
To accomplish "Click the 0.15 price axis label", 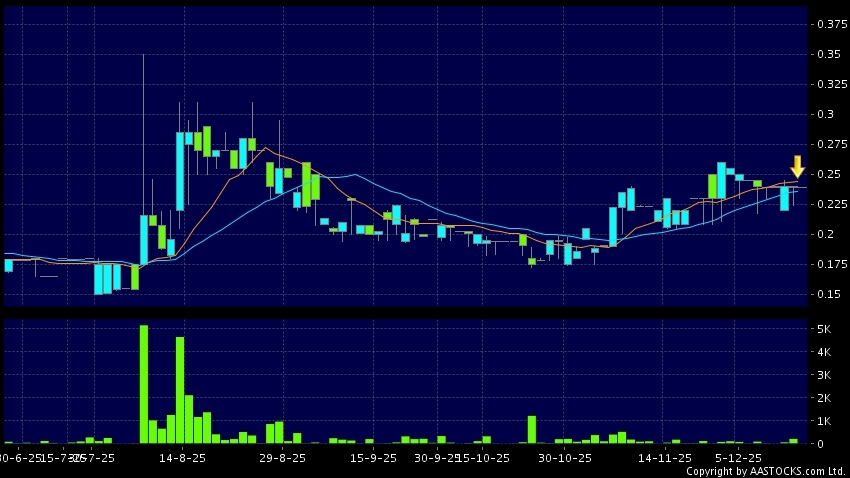I will click(x=828, y=294).
